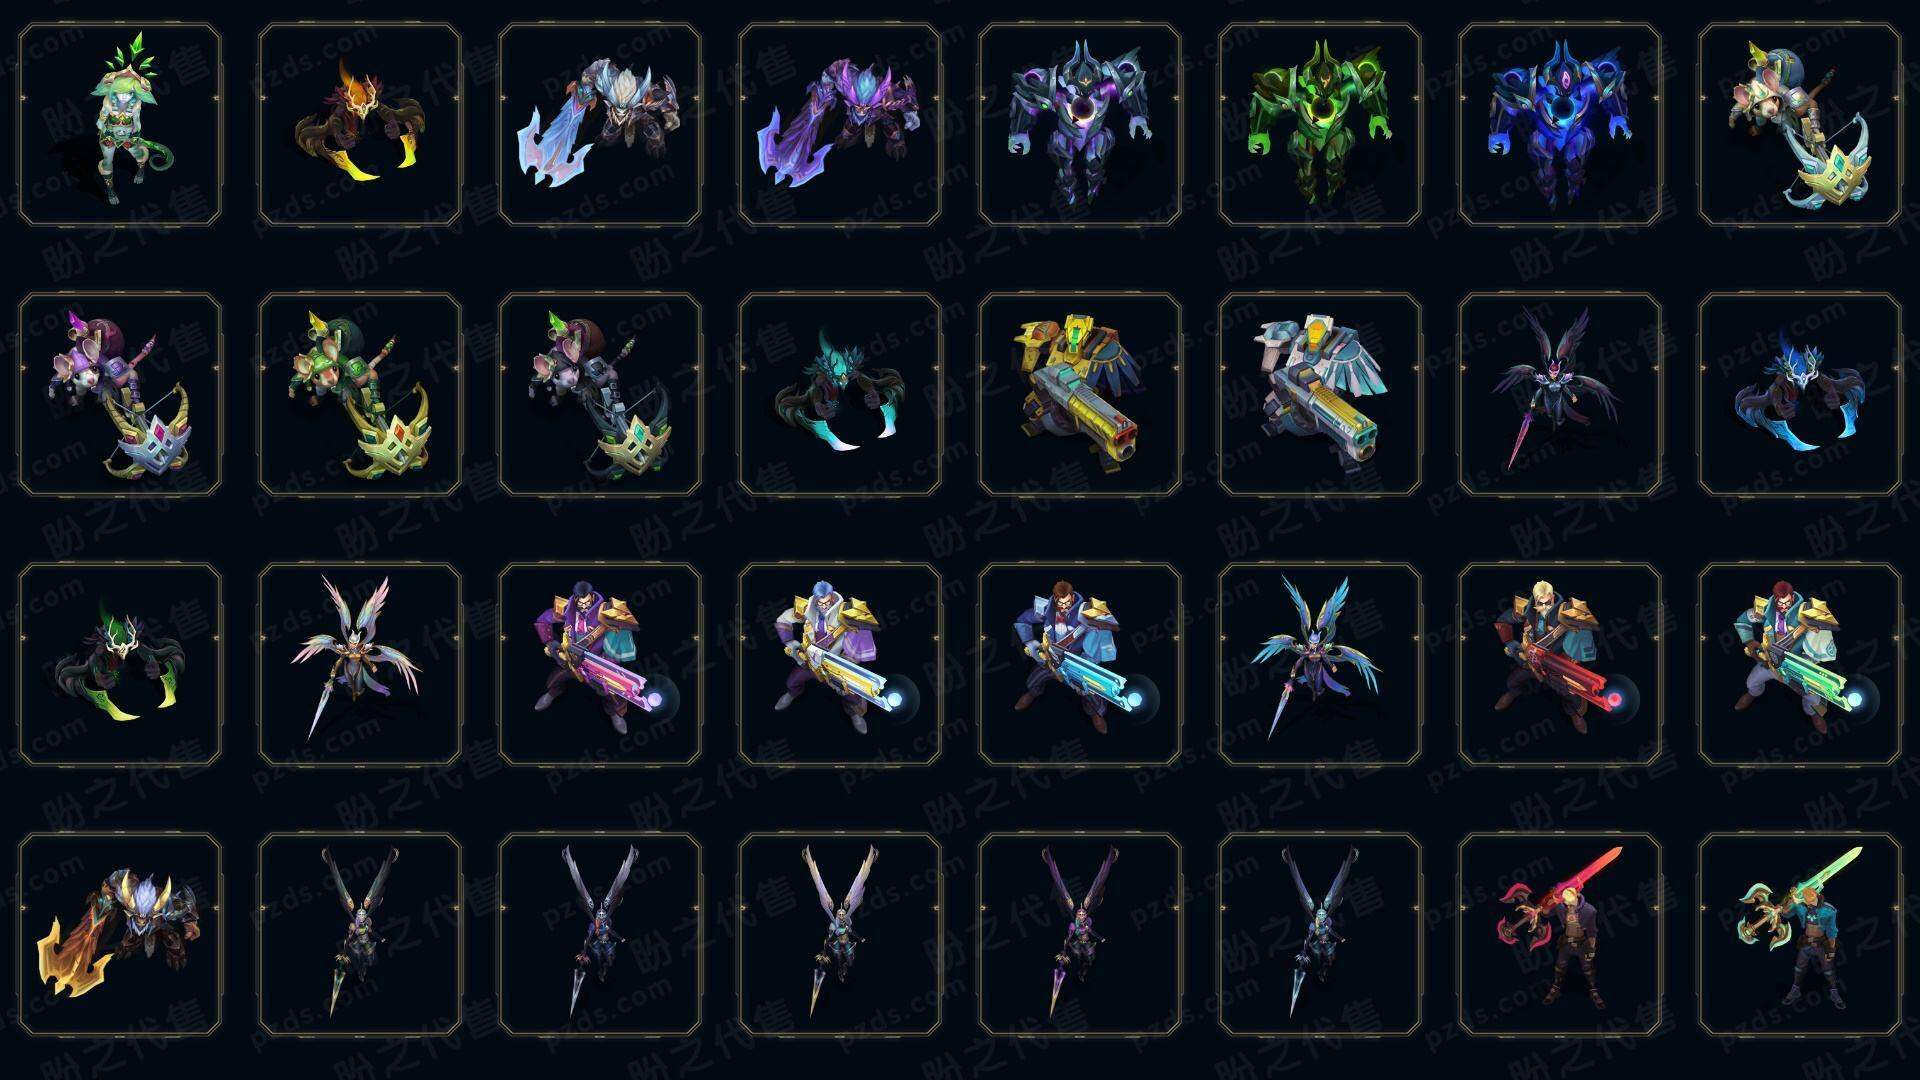This screenshot has height=1080, width=1920.
Task: Choose the gunner with red rifle
Action: [x=1560, y=664]
